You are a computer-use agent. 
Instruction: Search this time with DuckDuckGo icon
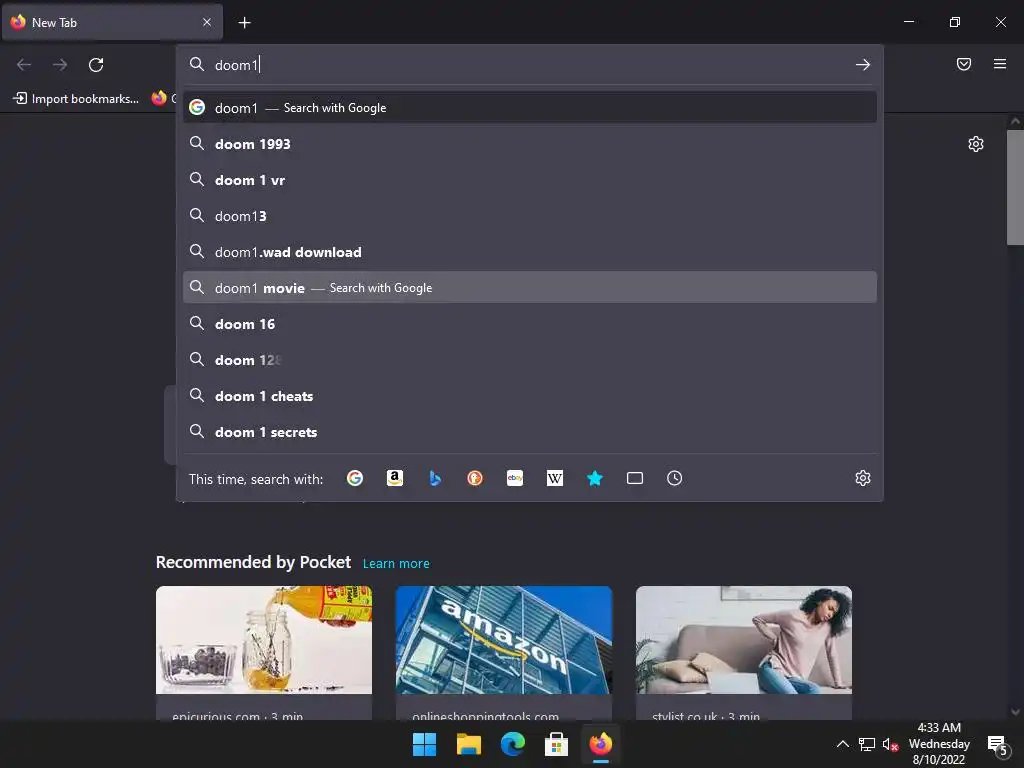[475, 478]
